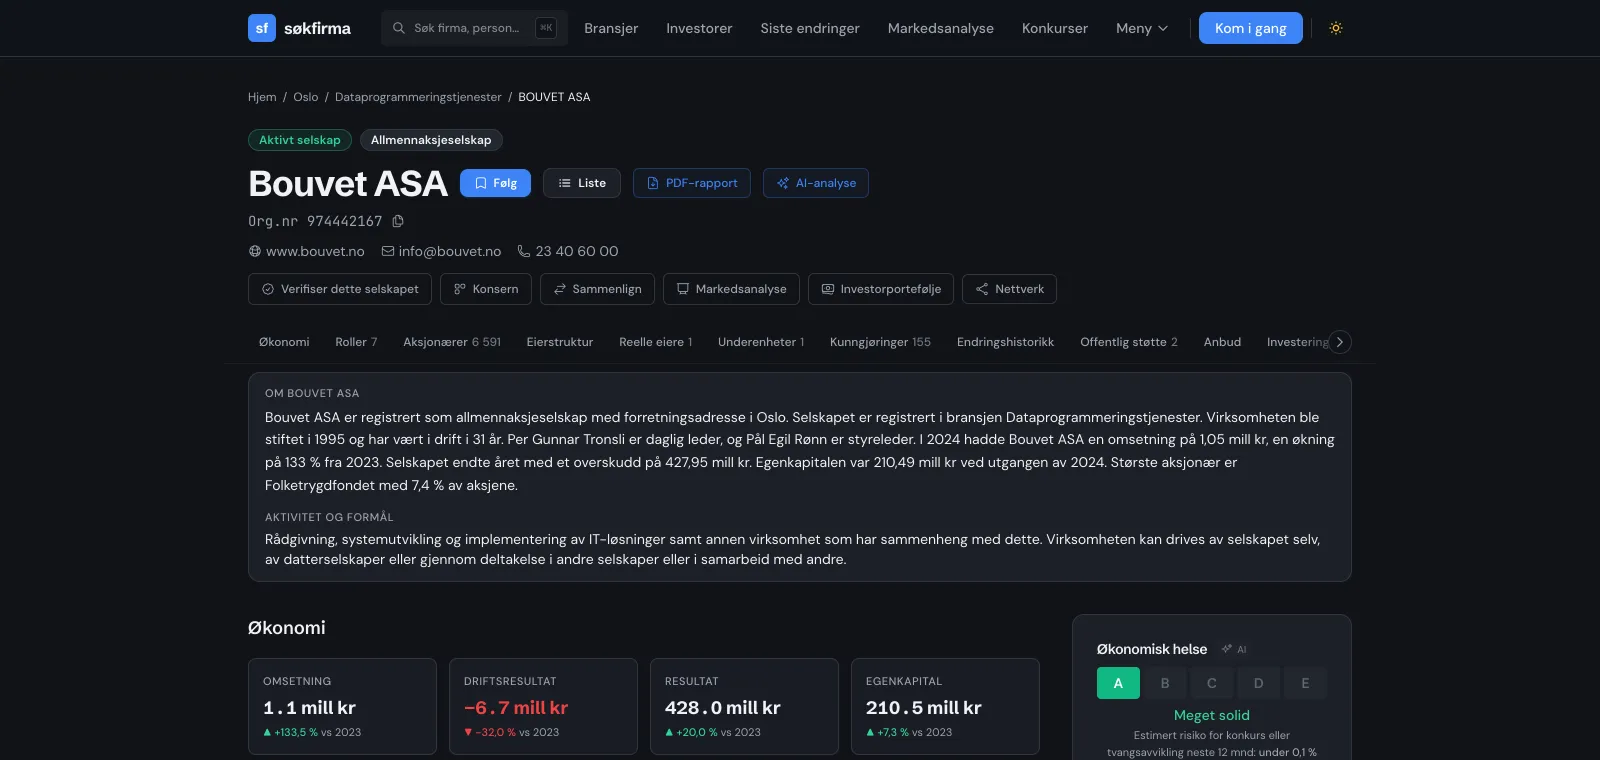Screen dimensions: 1600x760
Task: Visit www.bouvet.no link
Action: click(x=315, y=251)
